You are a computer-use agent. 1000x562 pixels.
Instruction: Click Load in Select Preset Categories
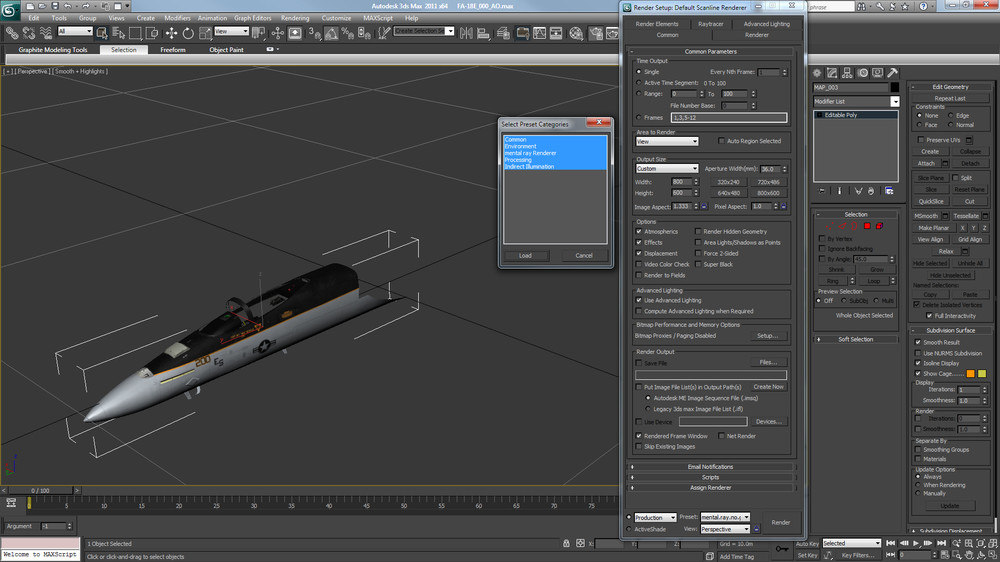[525, 255]
